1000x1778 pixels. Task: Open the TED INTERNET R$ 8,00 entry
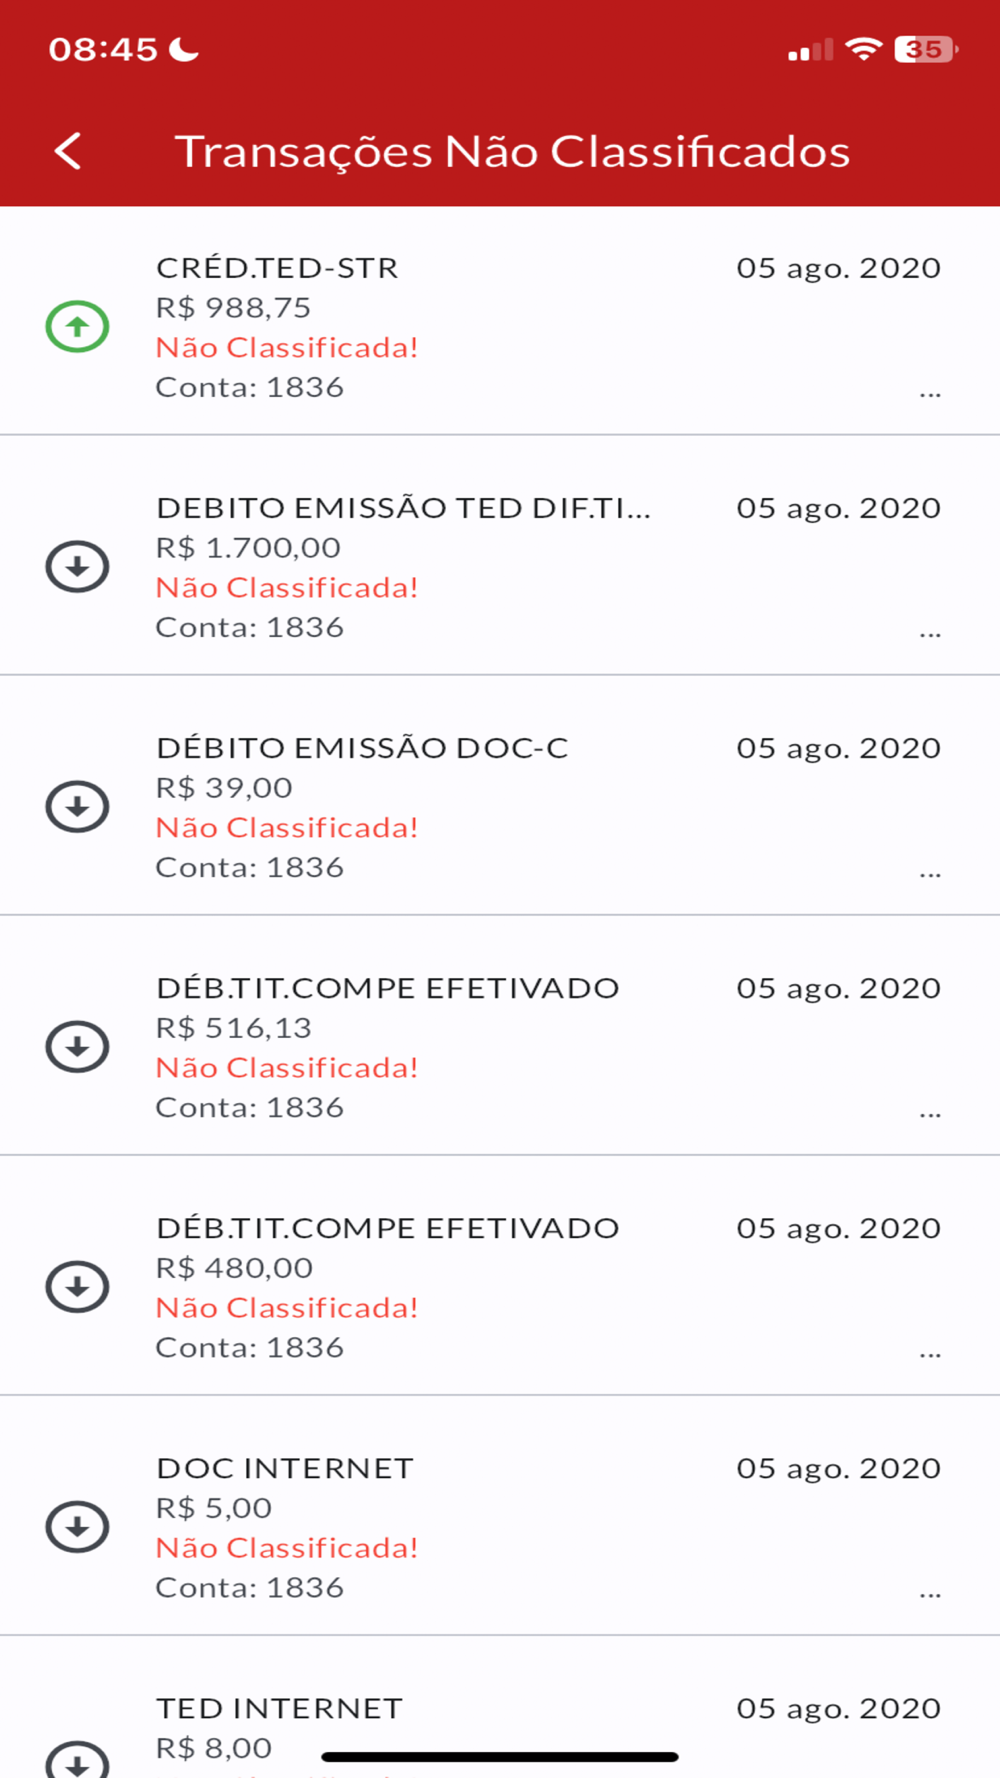(500, 1708)
